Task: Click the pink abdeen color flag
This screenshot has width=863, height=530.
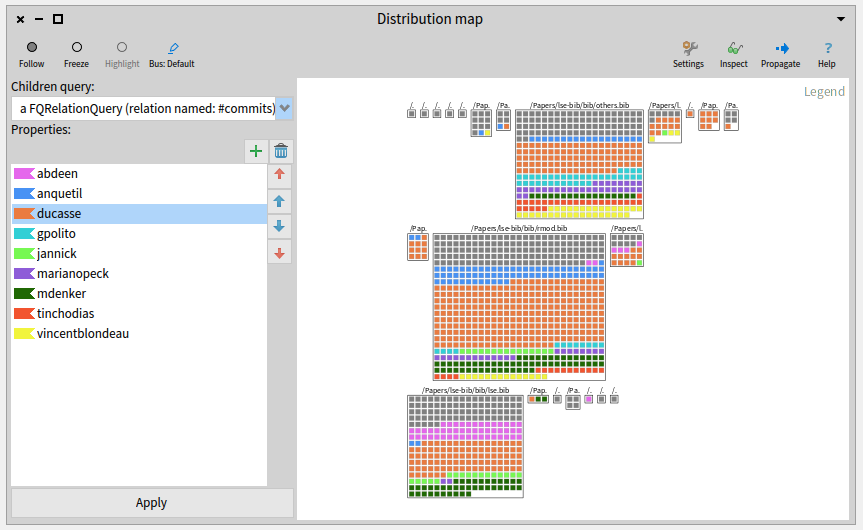Action: [x=24, y=173]
